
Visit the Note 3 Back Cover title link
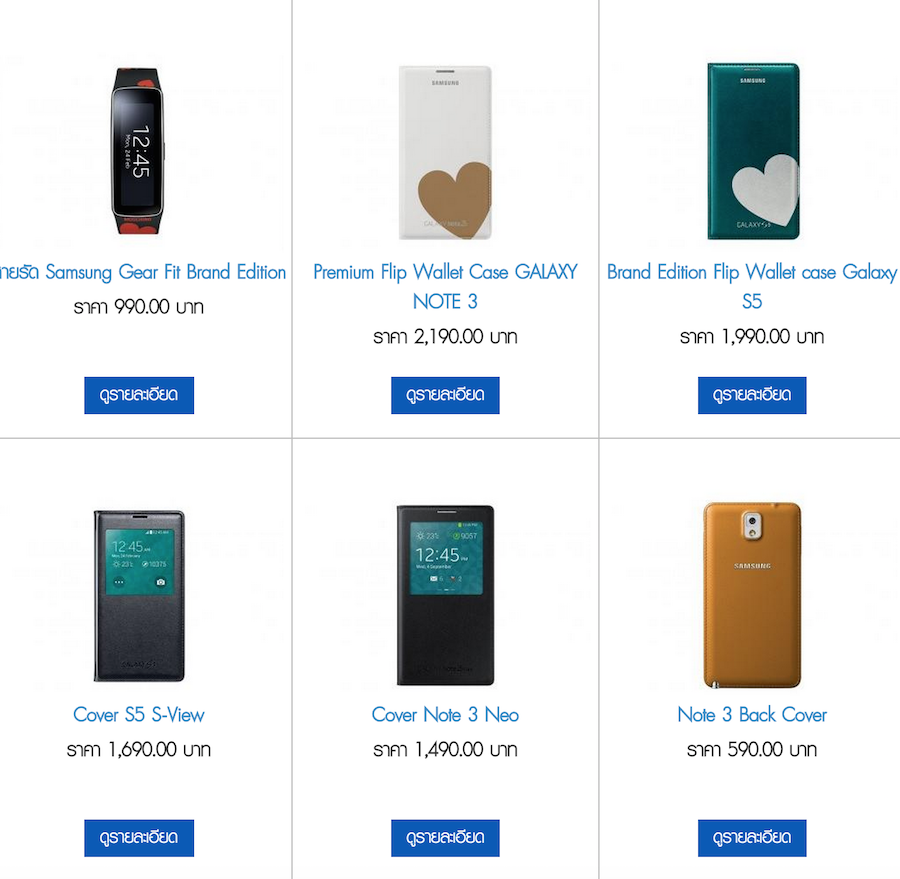(x=752, y=715)
